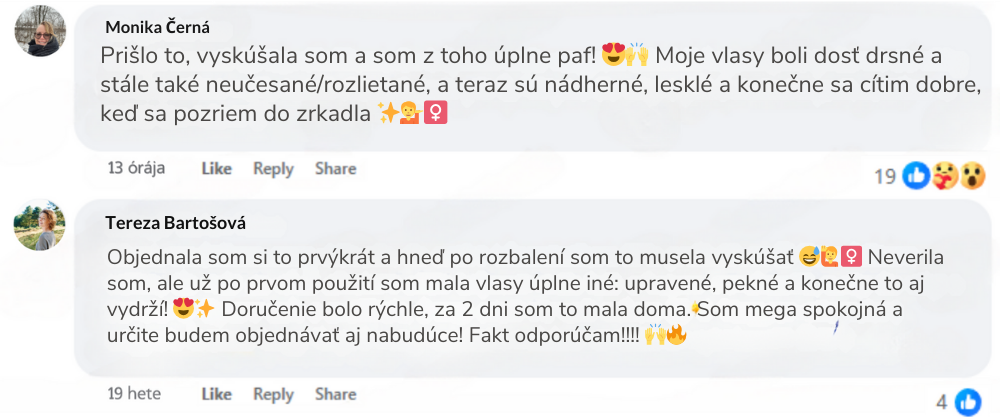Reply to Tereza Bartošová's comment
Screen dimensions: 1000x417
(x=273, y=394)
